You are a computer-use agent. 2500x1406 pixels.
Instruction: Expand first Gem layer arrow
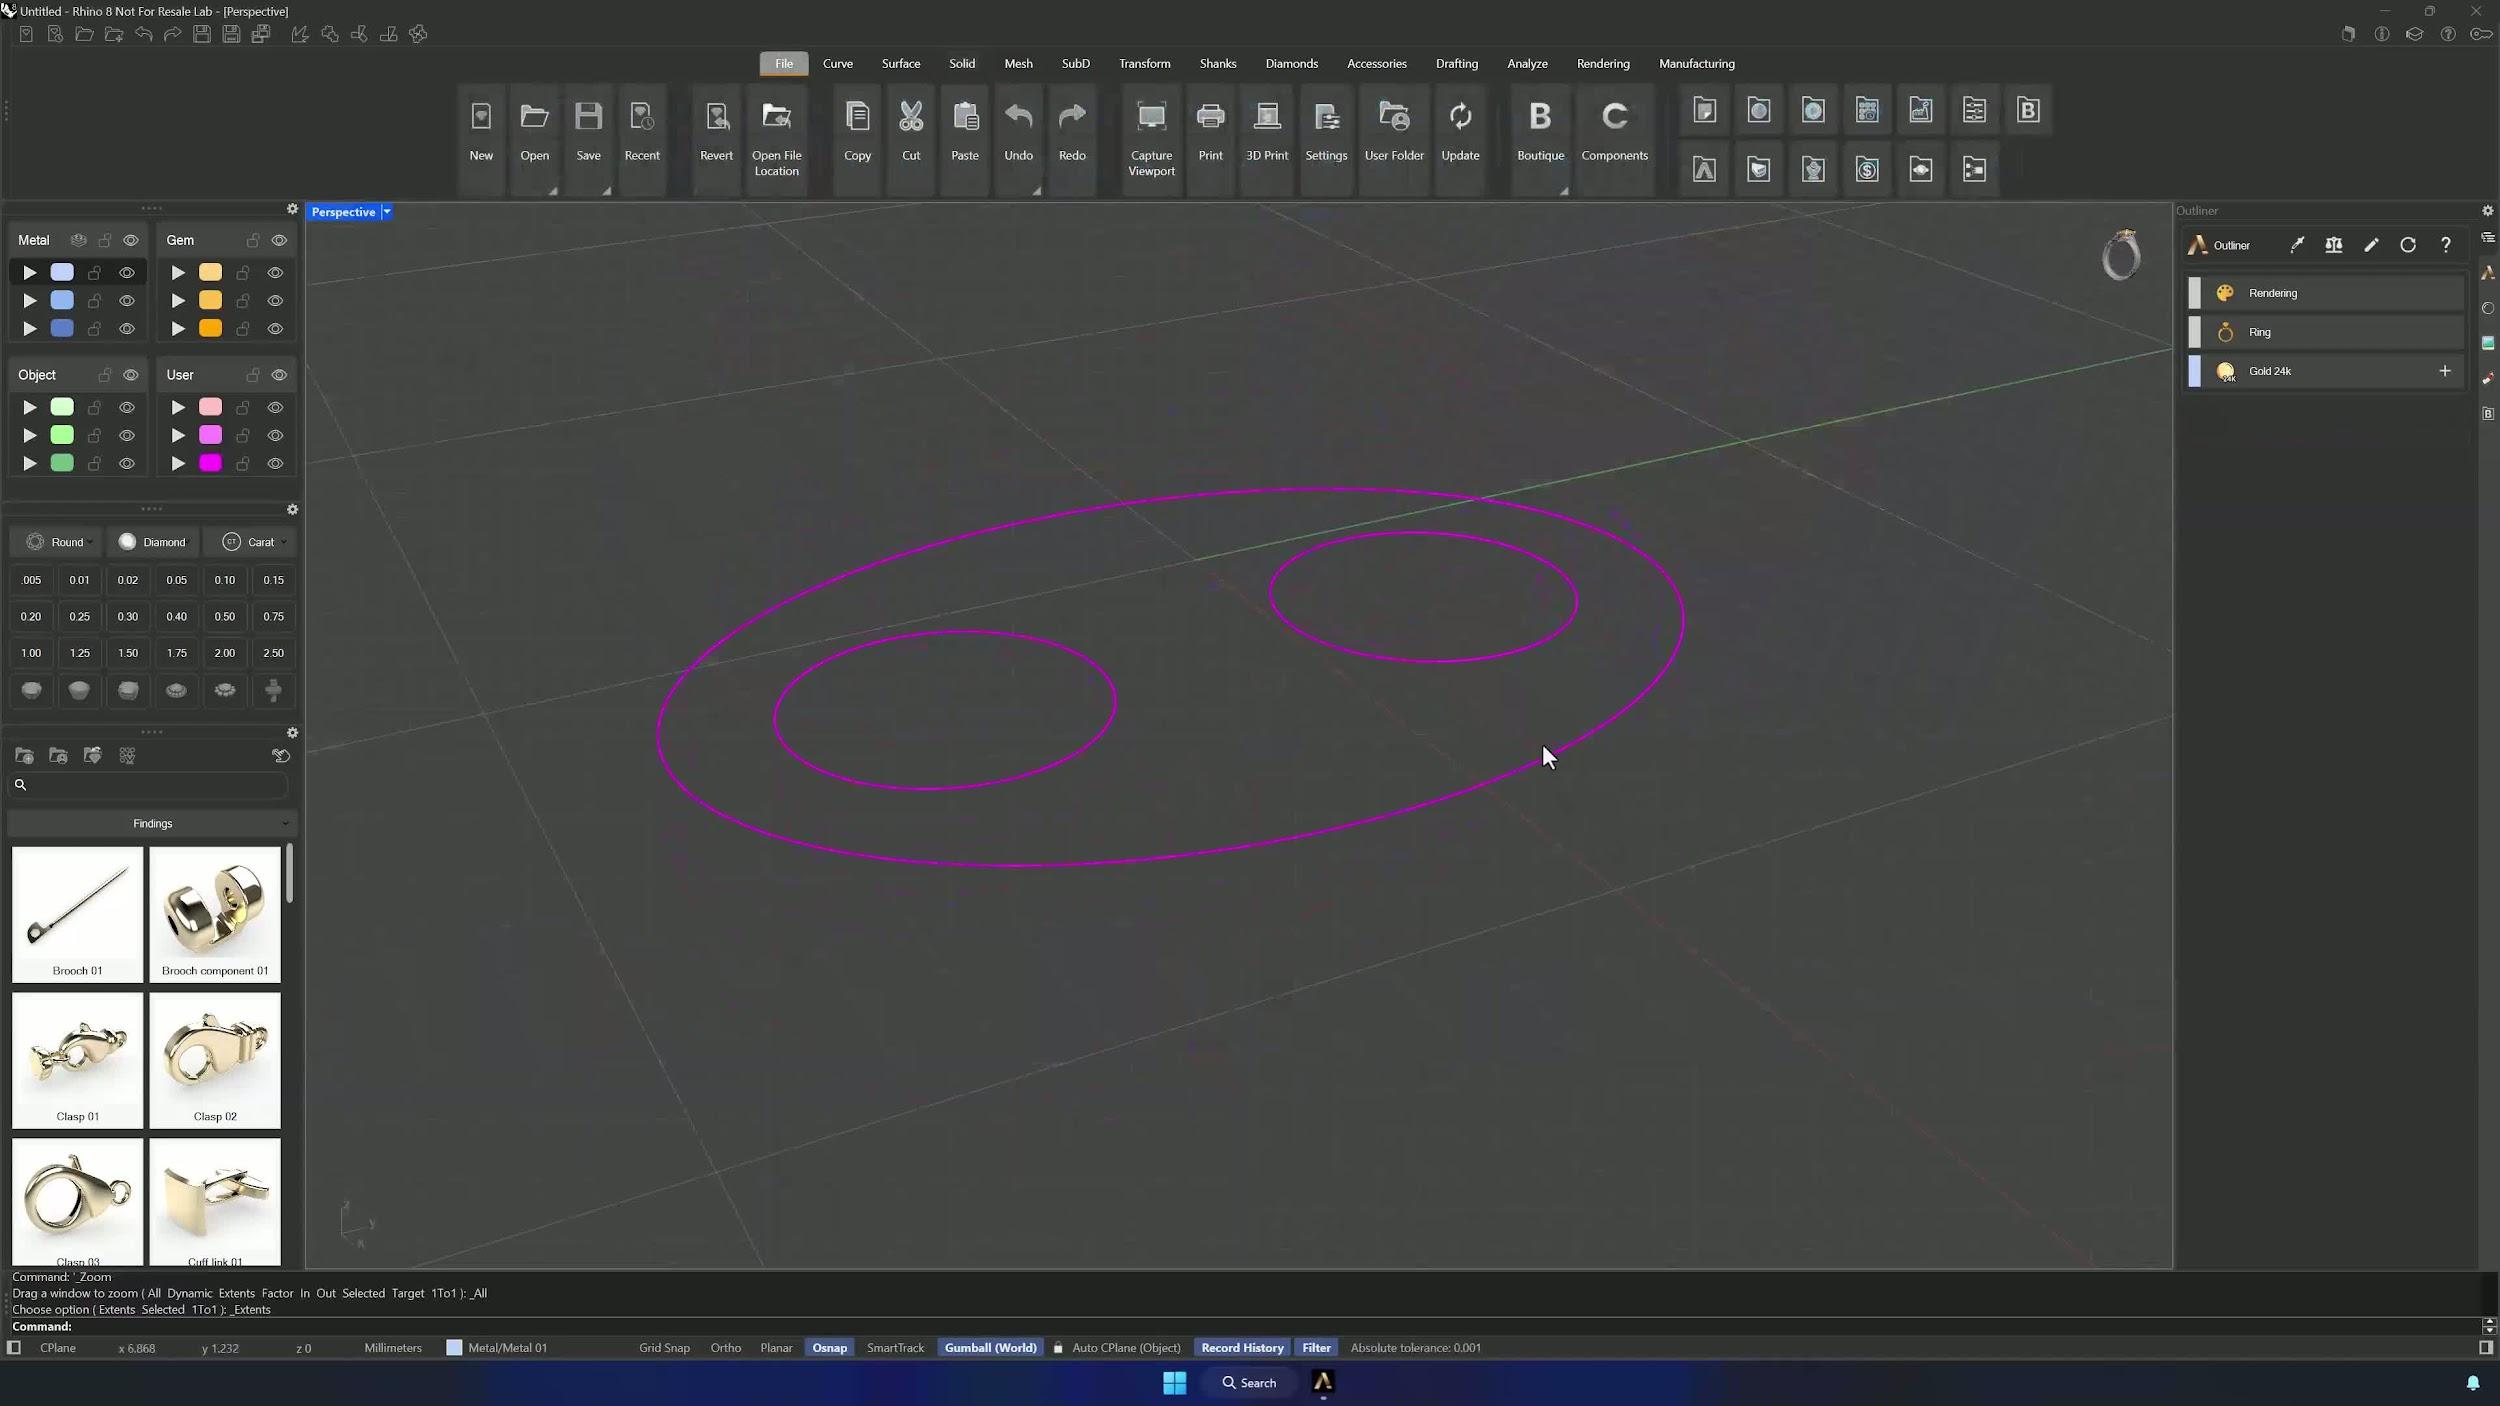point(178,272)
